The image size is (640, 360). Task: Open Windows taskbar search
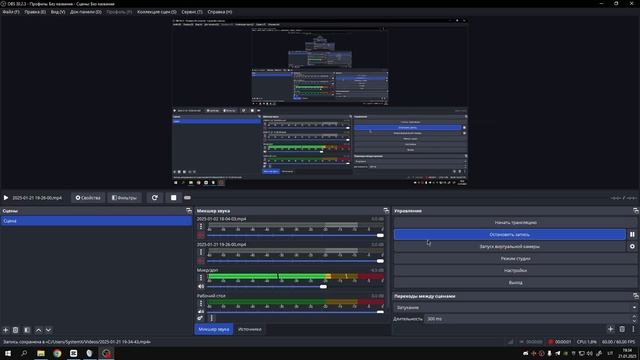coord(24,353)
